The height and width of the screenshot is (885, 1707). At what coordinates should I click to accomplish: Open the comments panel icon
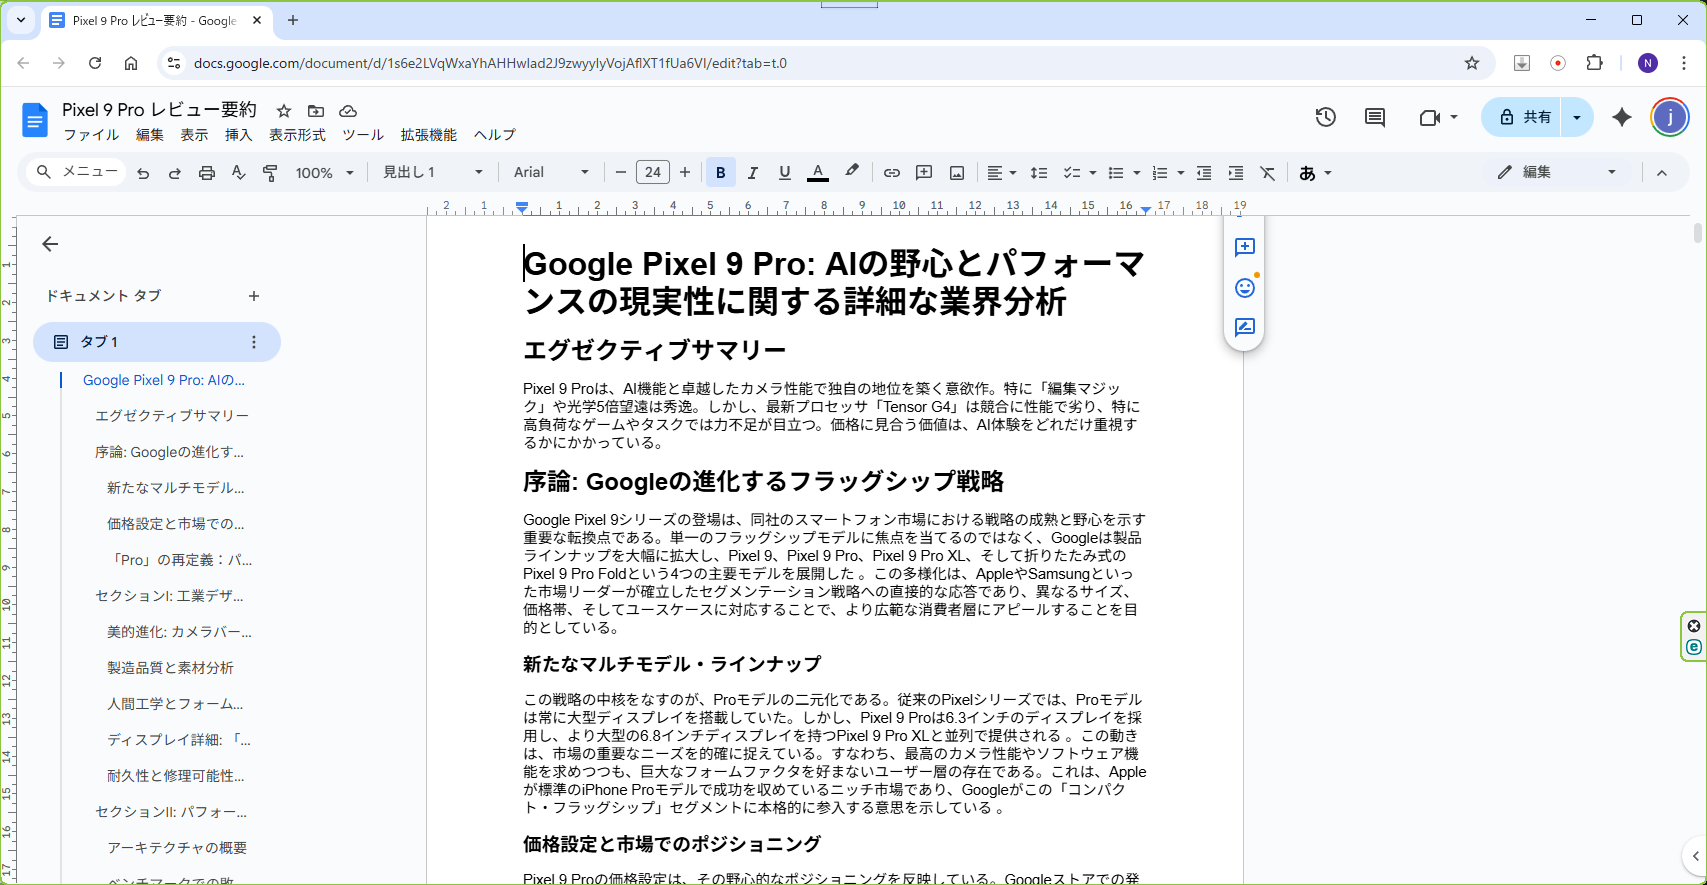click(x=1375, y=117)
